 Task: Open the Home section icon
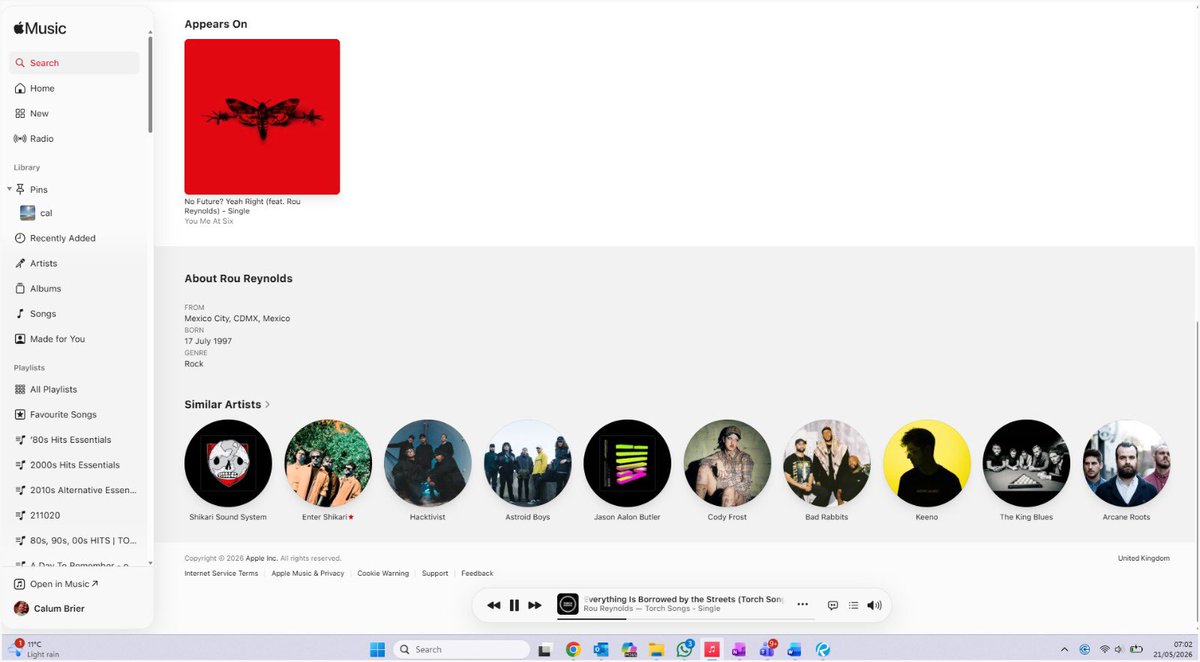(x=20, y=88)
